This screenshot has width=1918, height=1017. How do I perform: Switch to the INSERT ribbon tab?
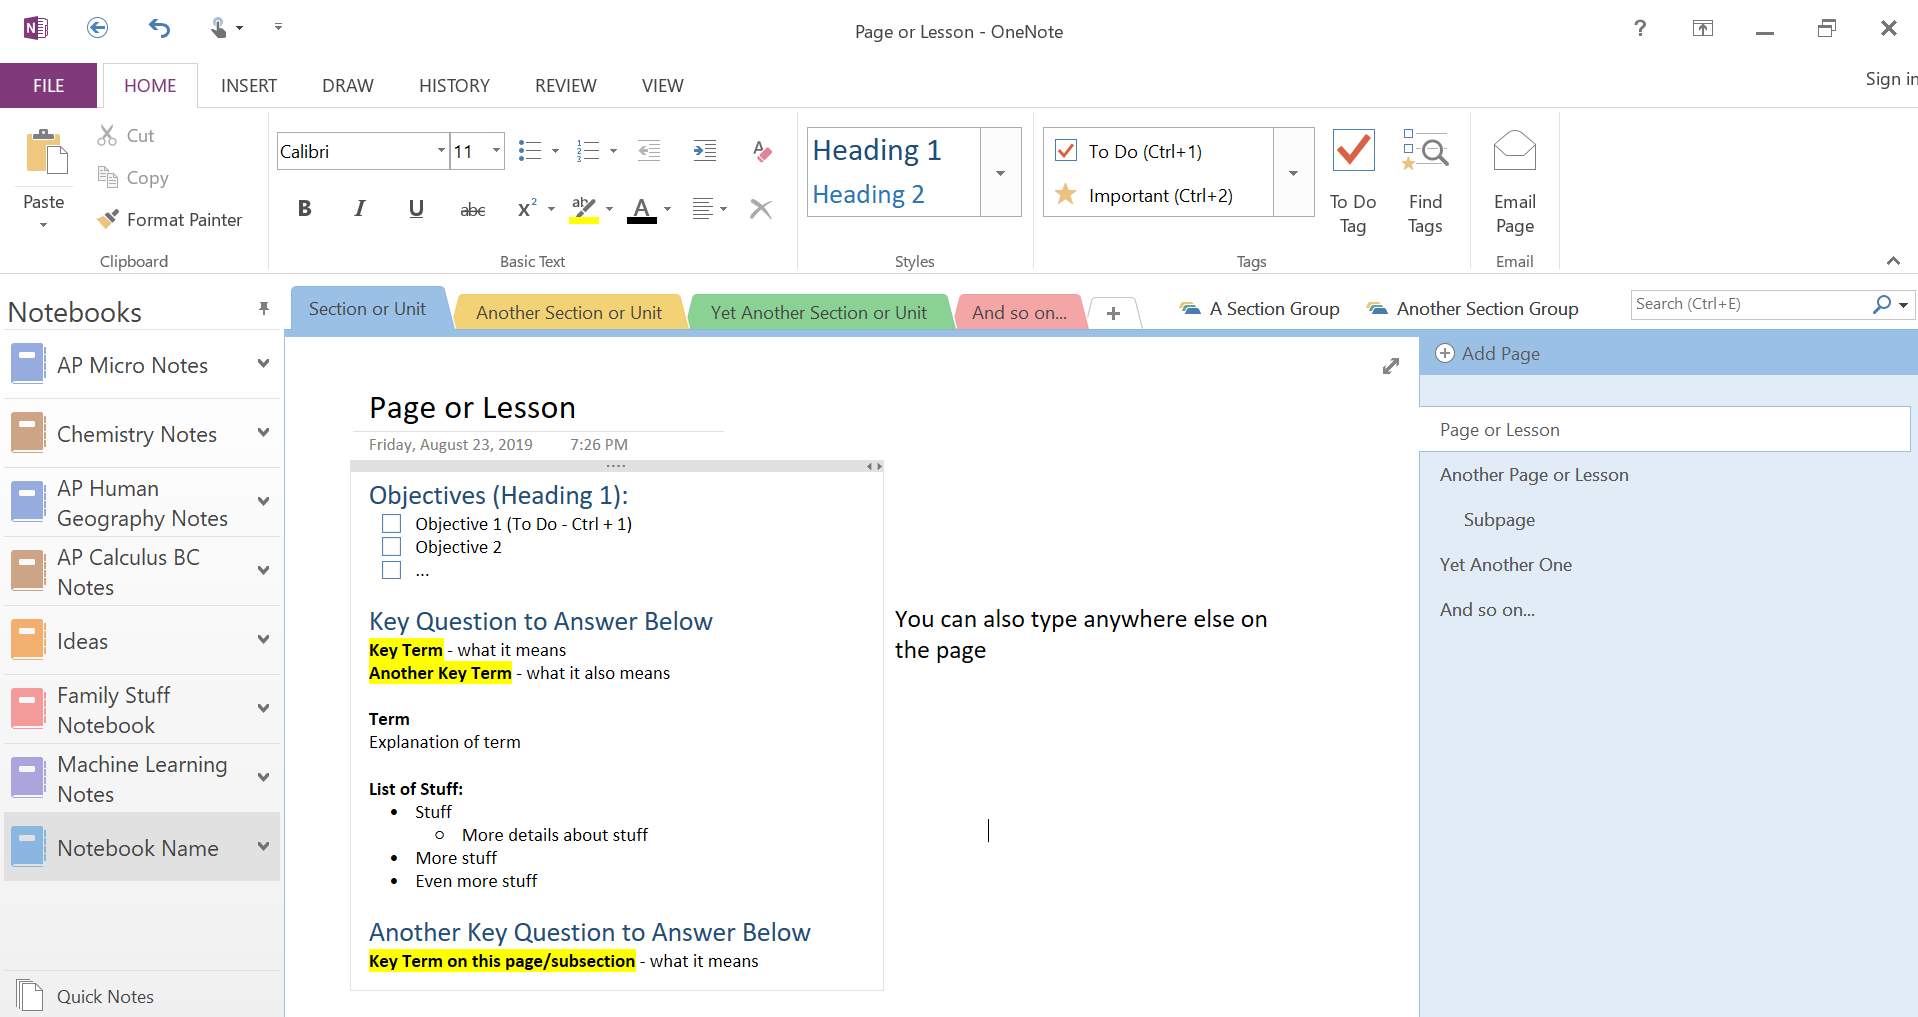tap(249, 86)
